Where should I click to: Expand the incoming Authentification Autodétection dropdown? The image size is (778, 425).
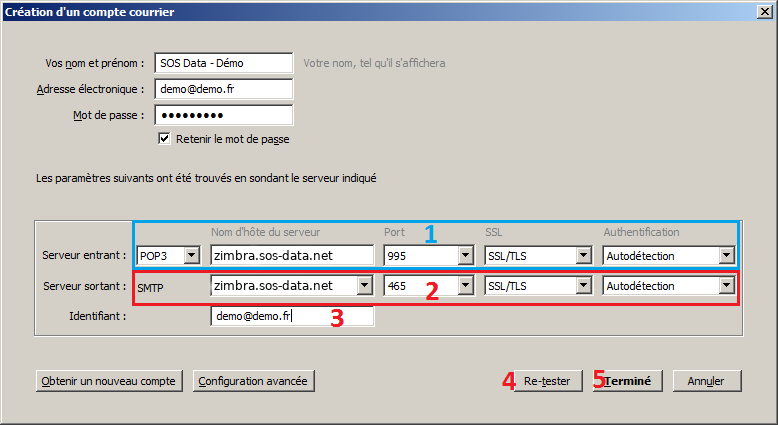(x=726, y=256)
